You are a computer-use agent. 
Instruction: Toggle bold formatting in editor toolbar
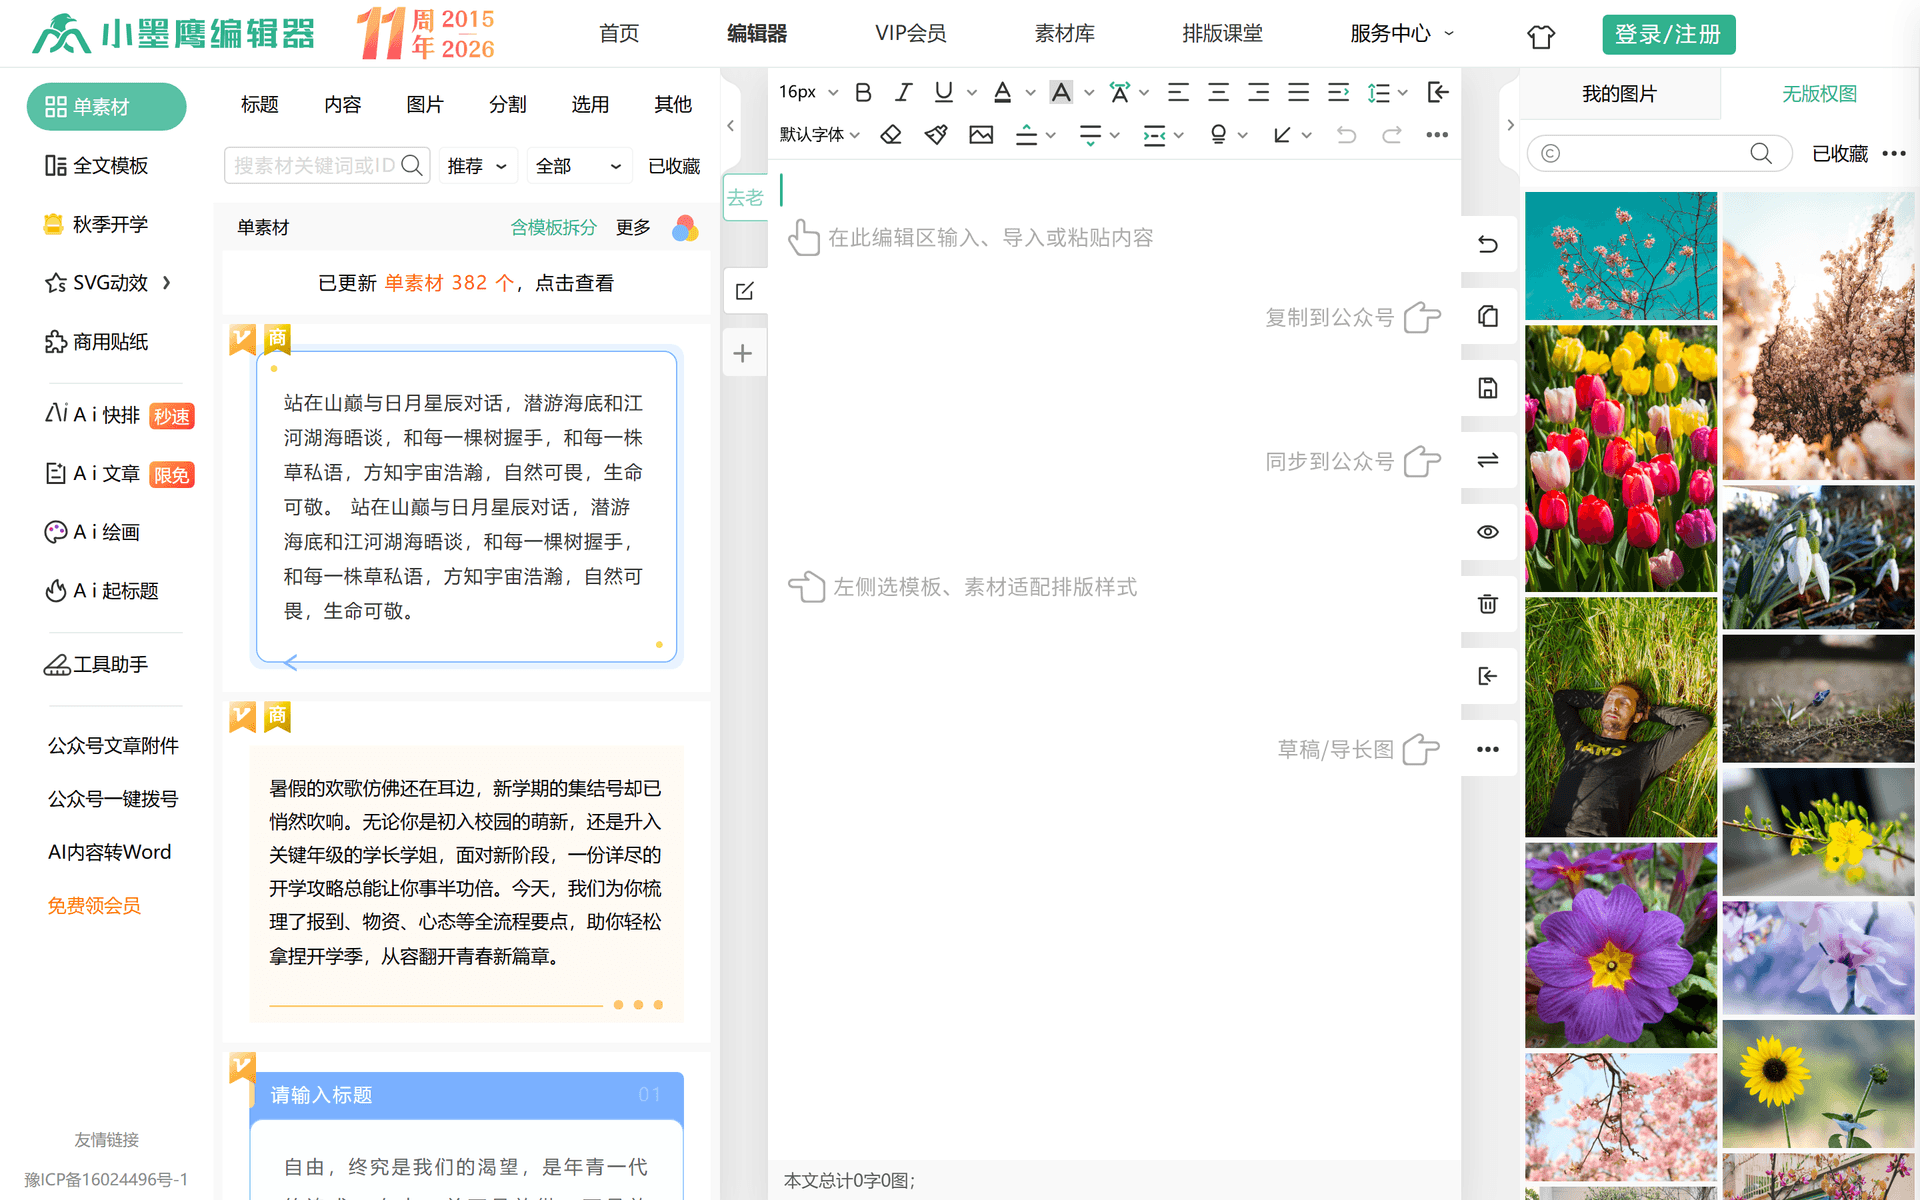(x=863, y=93)
